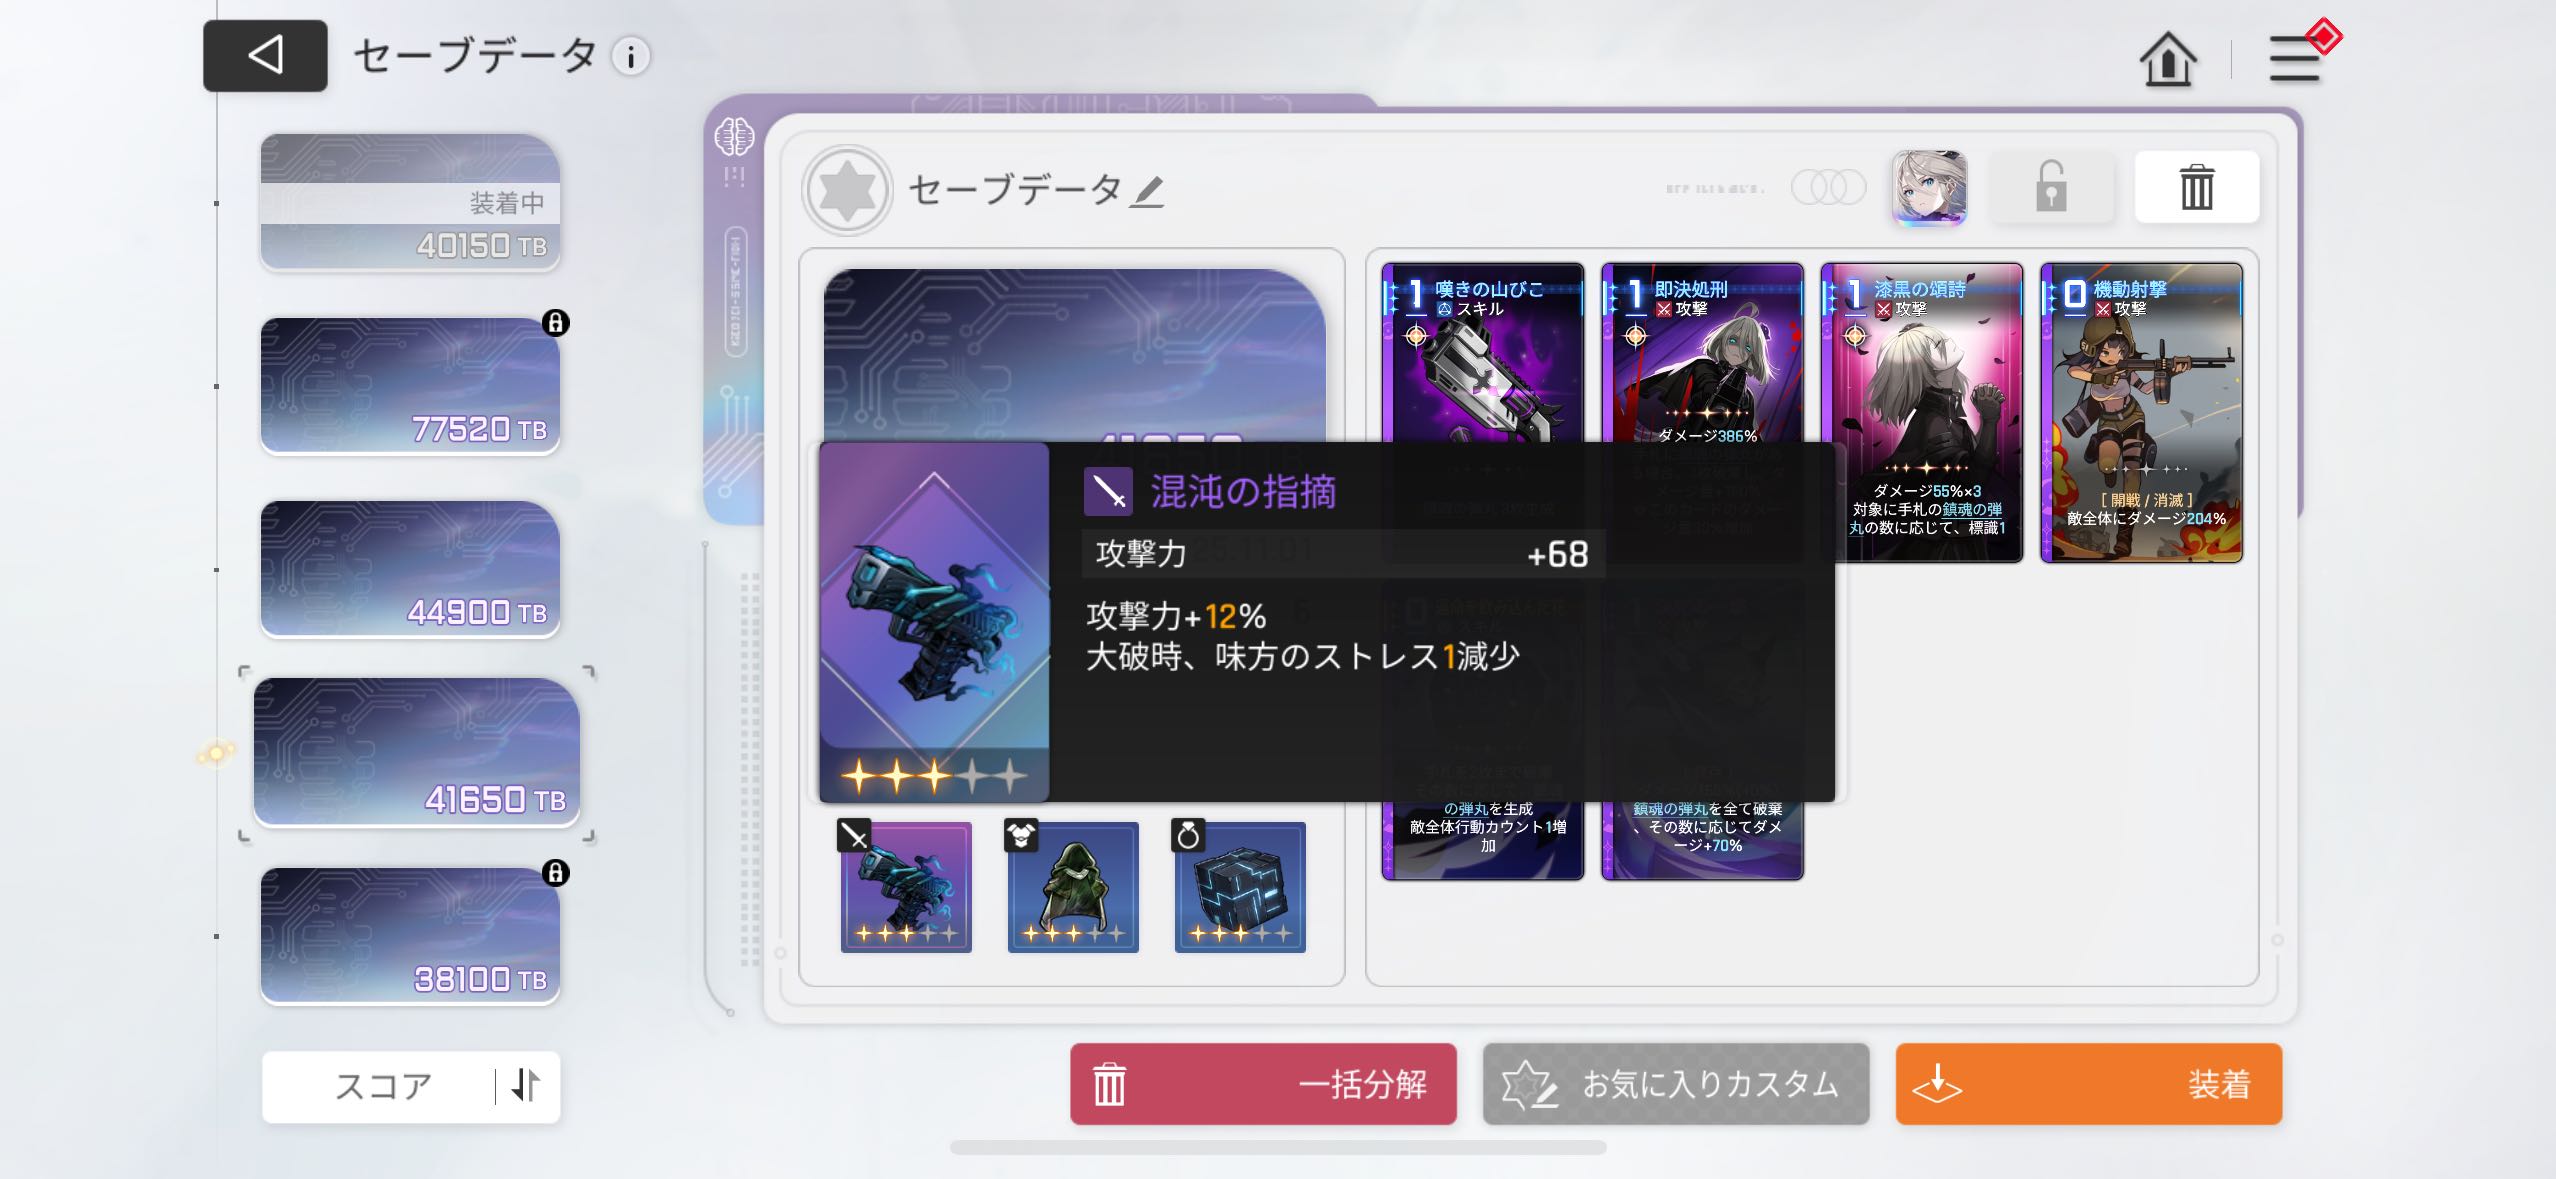Toggle the padlock for this save data
The width and height of the screenshot is (2556, 1179).
tap(2051, 187)
